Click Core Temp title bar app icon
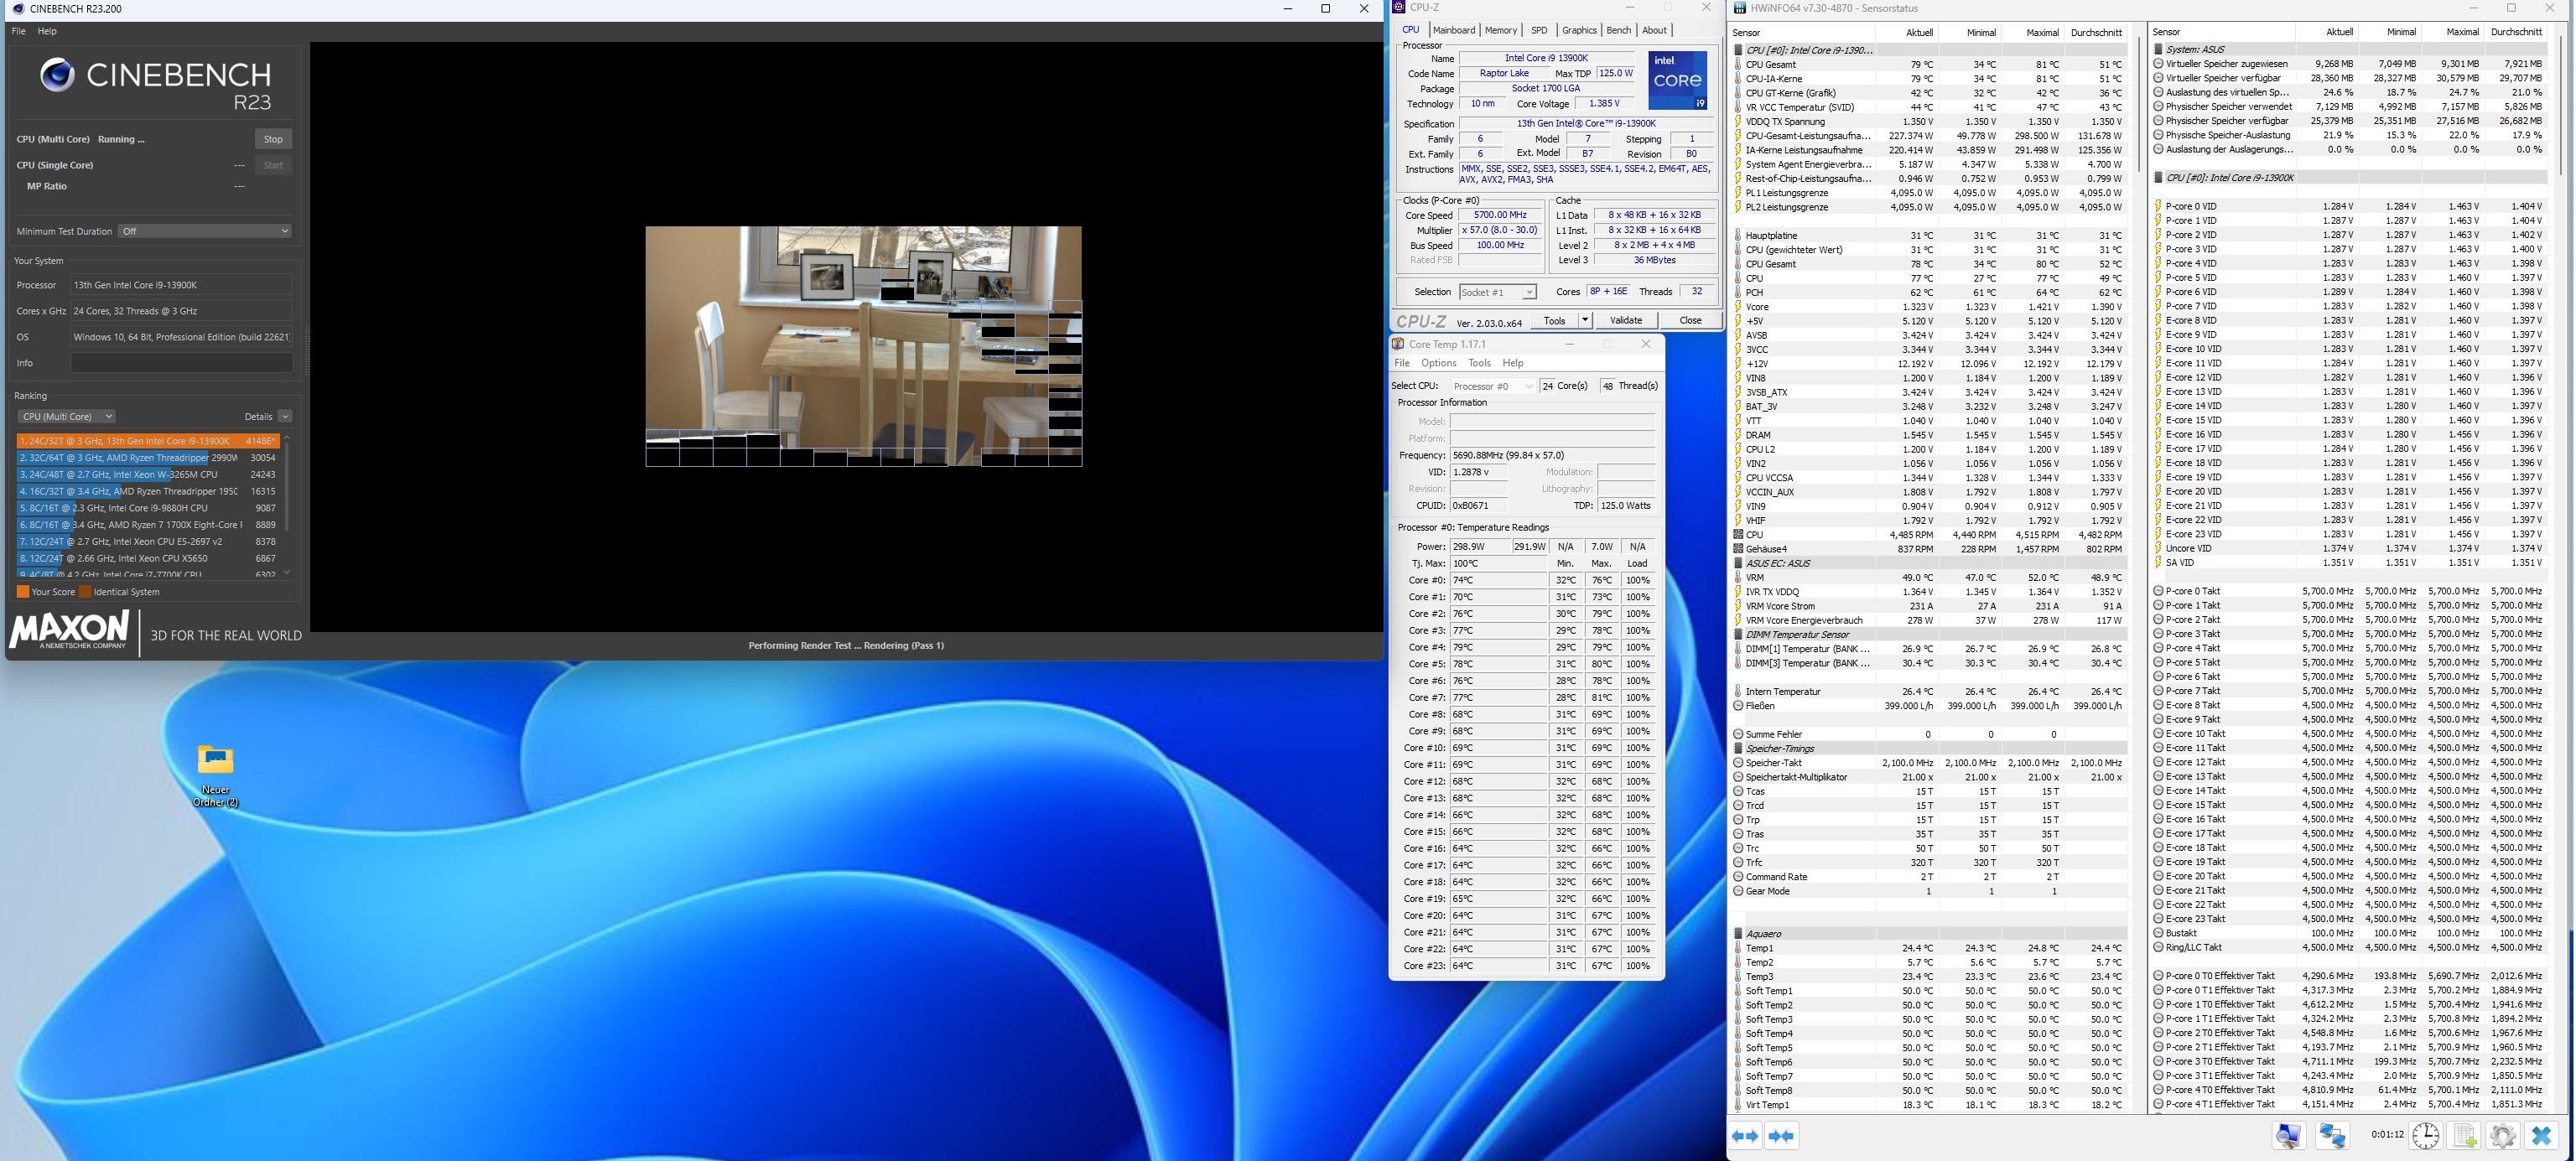This screenshot has width=2576, height=1161. tap(1399, 344)
